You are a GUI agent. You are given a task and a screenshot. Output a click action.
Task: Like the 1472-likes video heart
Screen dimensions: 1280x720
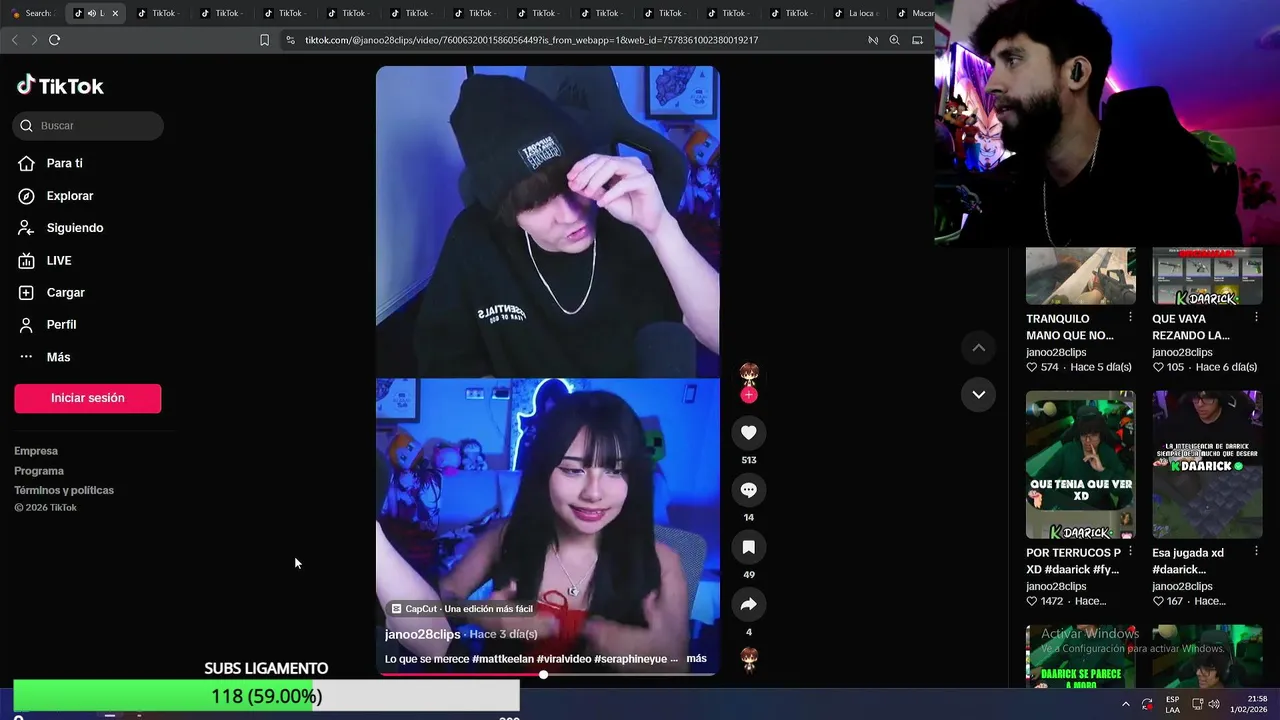coord(1032,601)
